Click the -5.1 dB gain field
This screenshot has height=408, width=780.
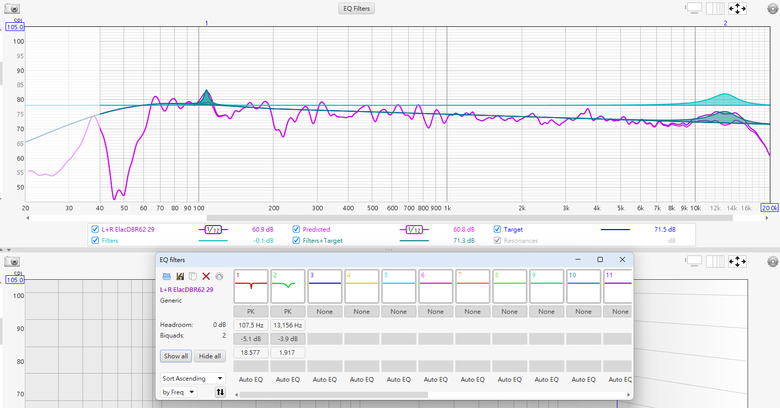point(251,339)
